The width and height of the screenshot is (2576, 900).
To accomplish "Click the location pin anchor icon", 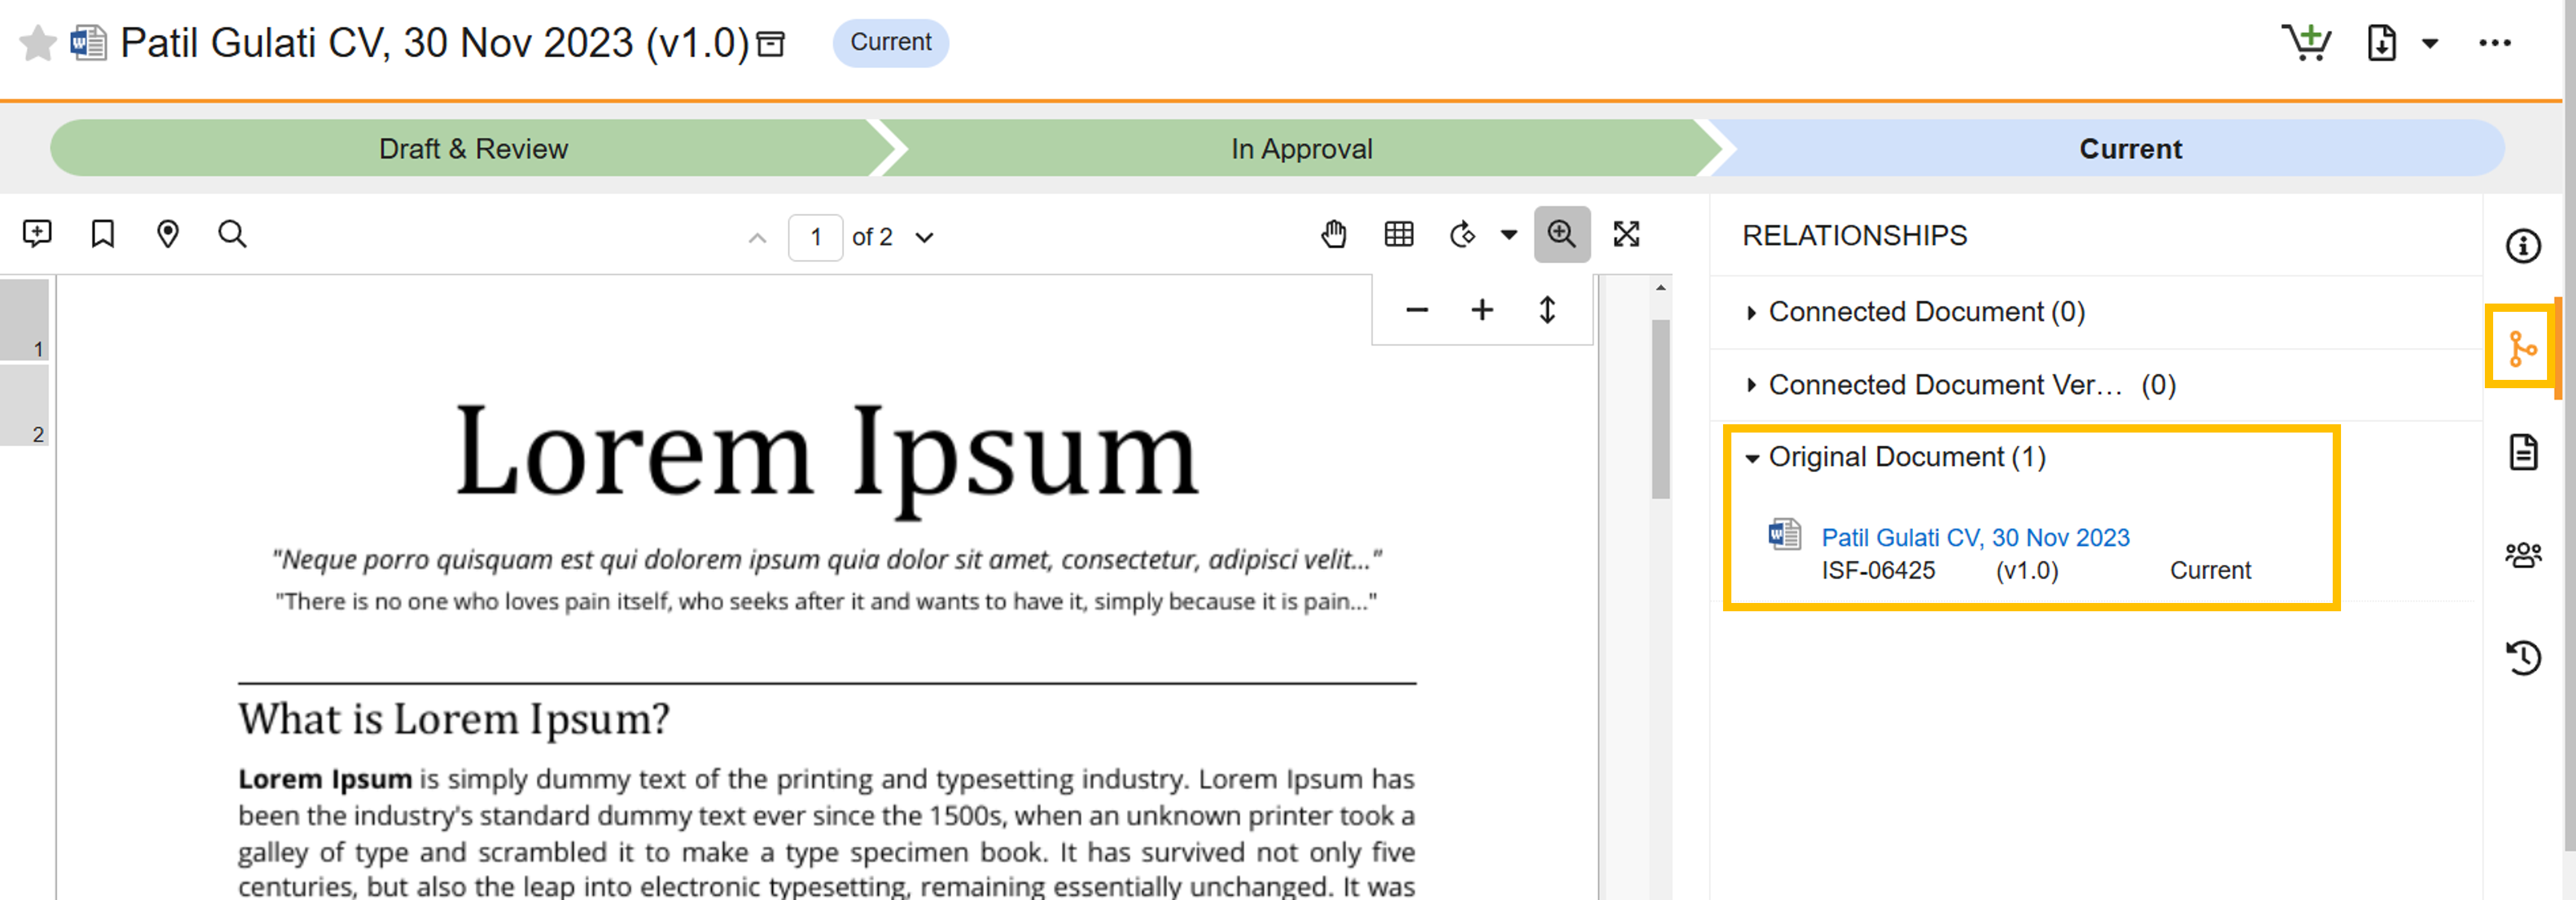I will (x=168, y=234).
